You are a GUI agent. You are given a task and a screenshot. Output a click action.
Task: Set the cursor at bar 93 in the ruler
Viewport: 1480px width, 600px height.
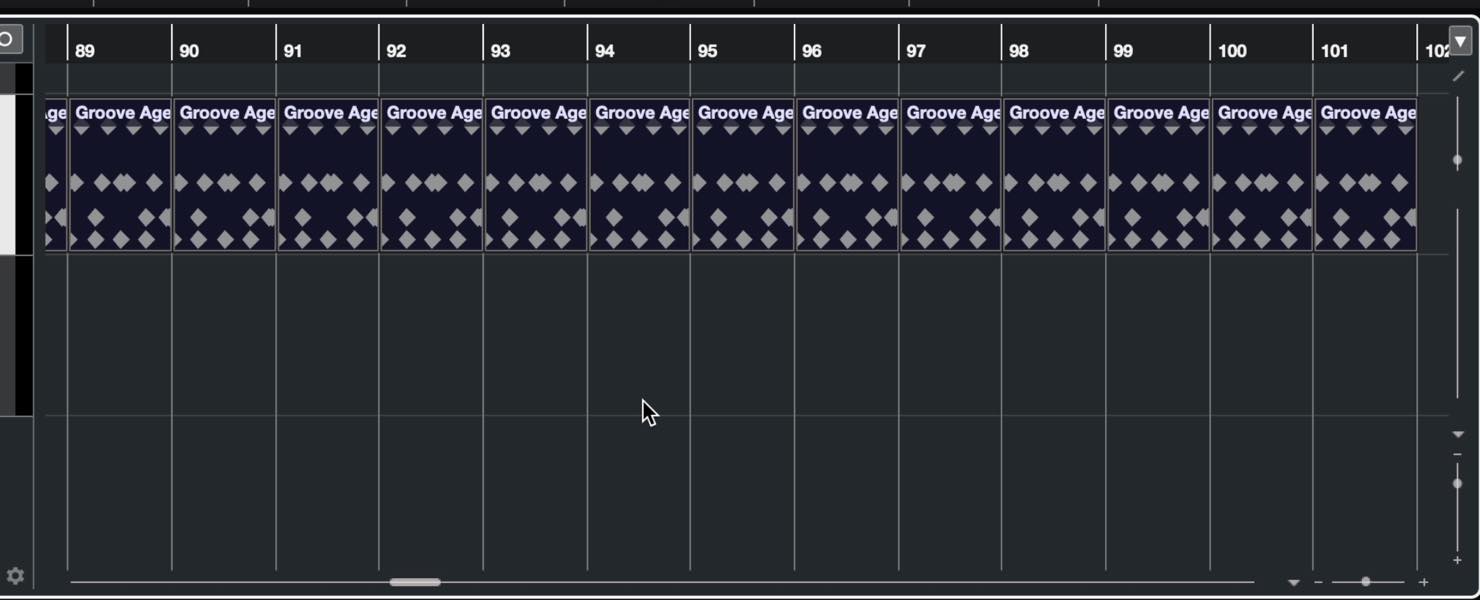coord(500,51)
